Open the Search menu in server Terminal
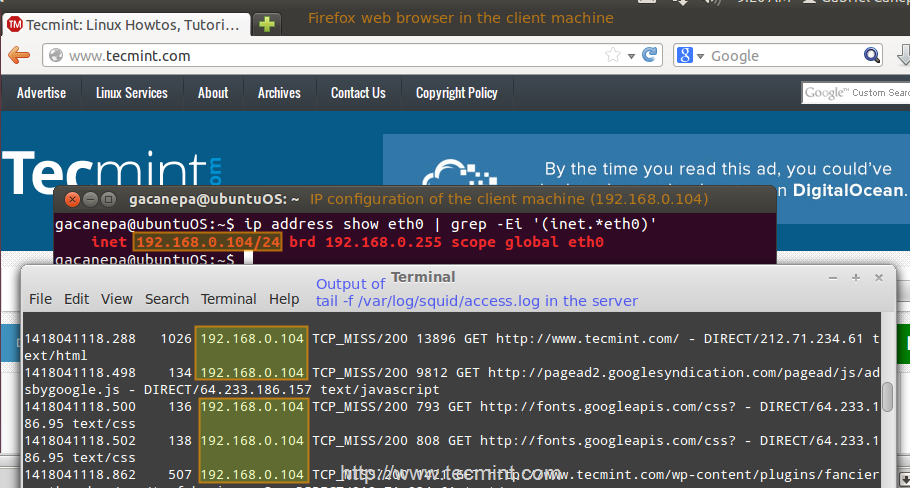Screen dimensions: 910x488 click(167, 299)
